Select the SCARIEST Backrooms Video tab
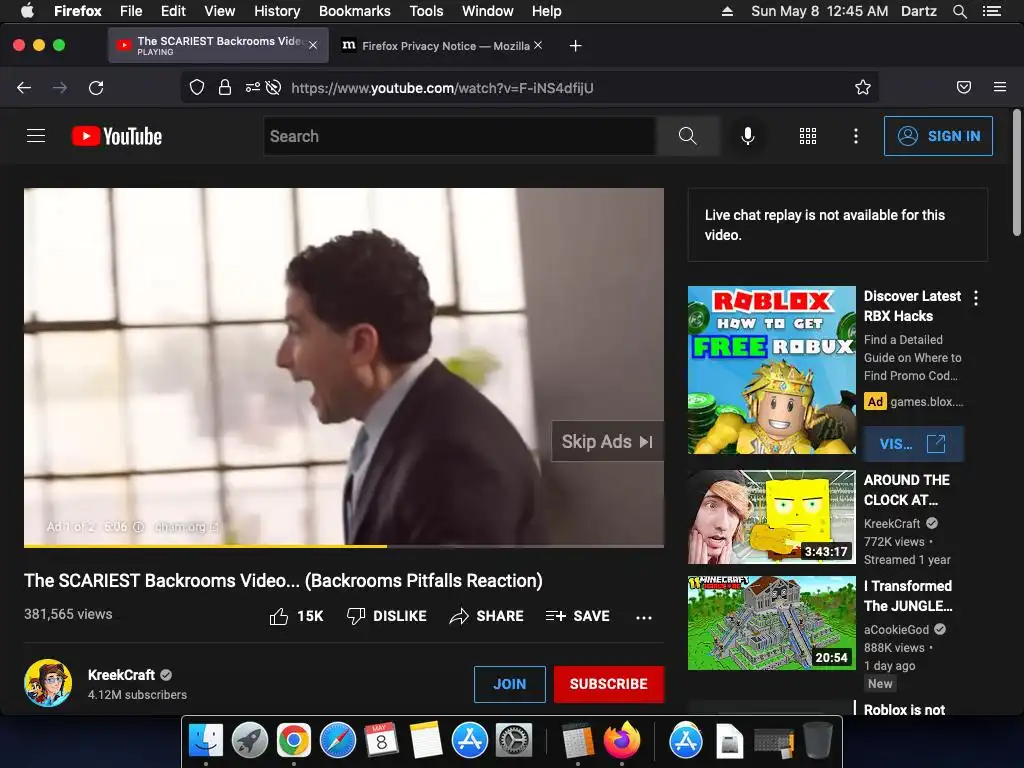The height and width of the screenshot is (768, 1024). point(218,46)
